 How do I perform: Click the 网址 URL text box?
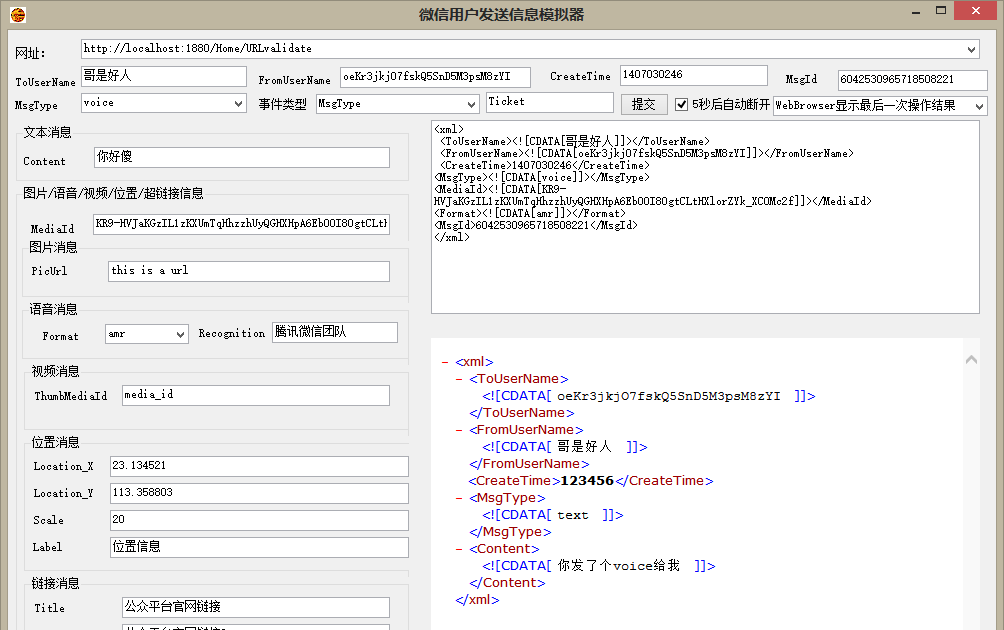point(530,49)
